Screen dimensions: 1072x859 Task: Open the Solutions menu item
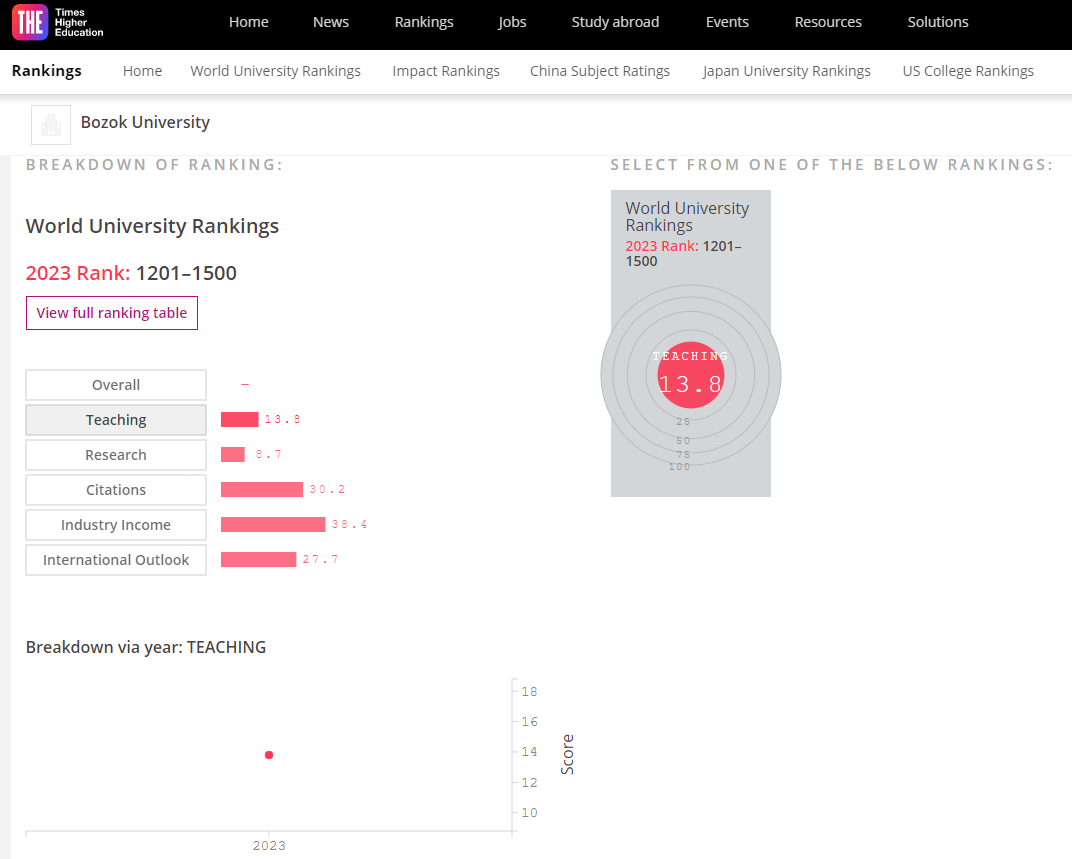point(938,22)
